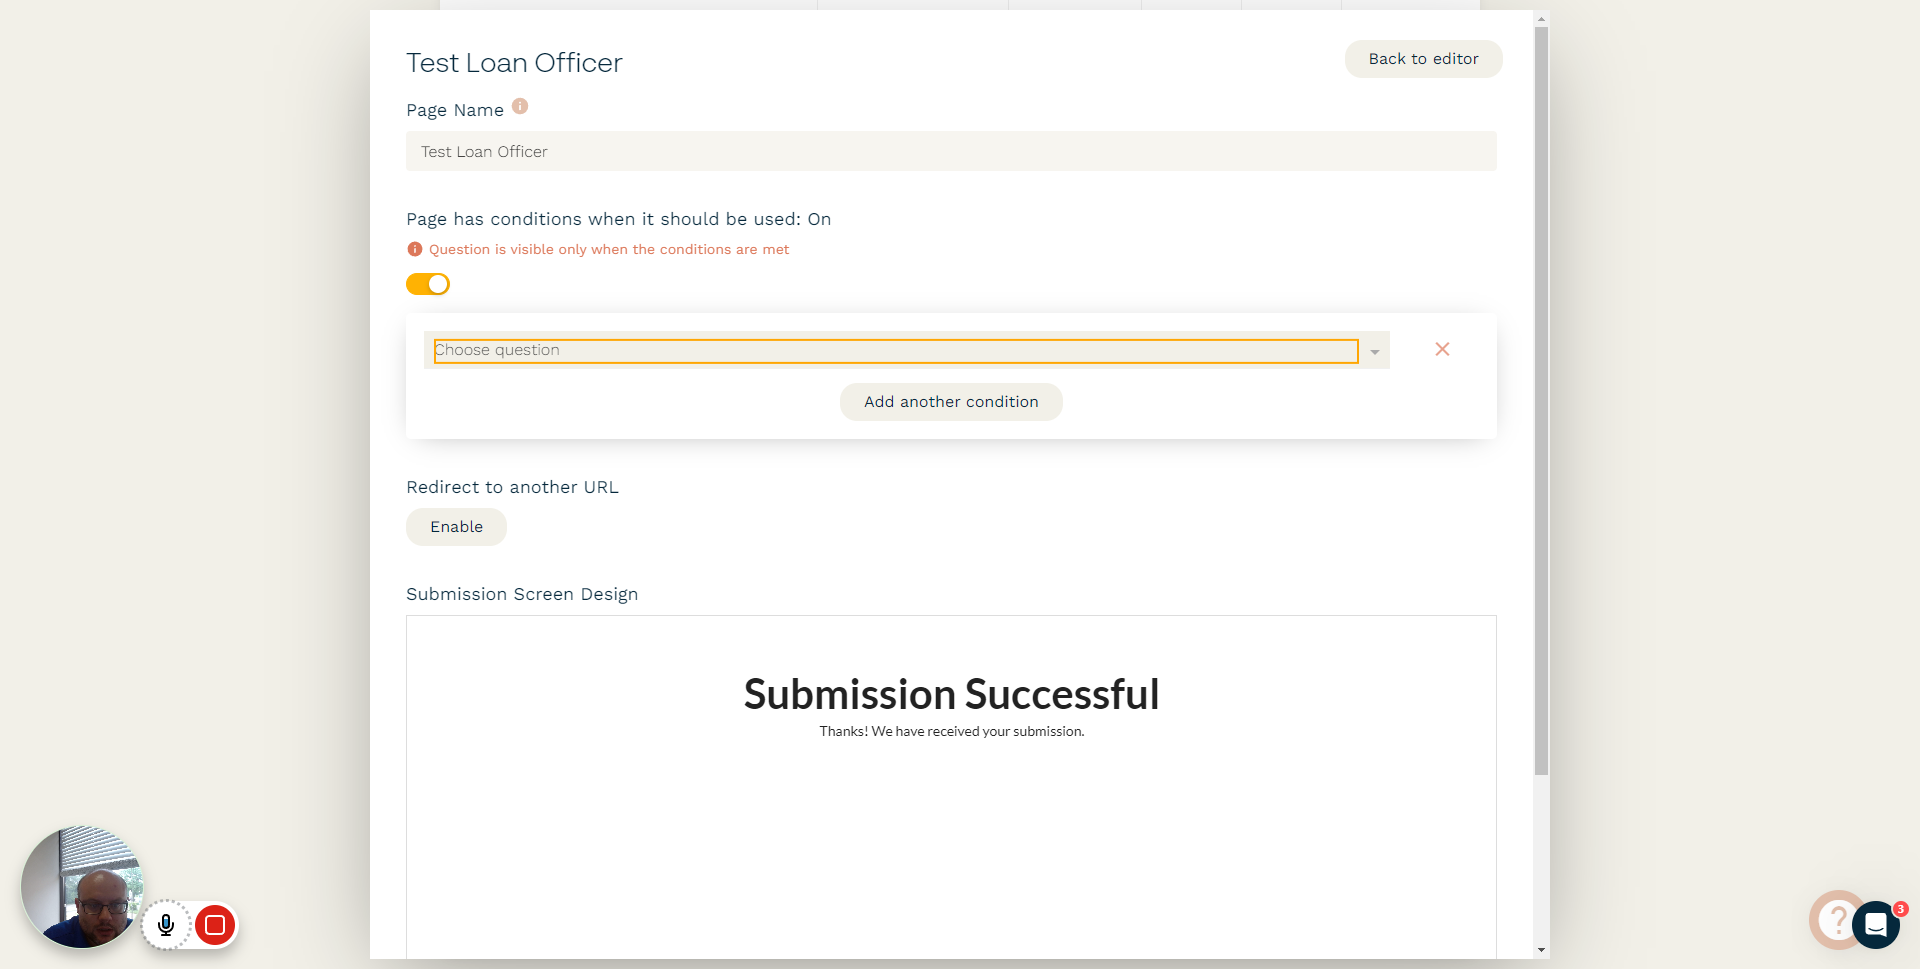Click Add another condition

pyautogui.click(x=951, y=402)
